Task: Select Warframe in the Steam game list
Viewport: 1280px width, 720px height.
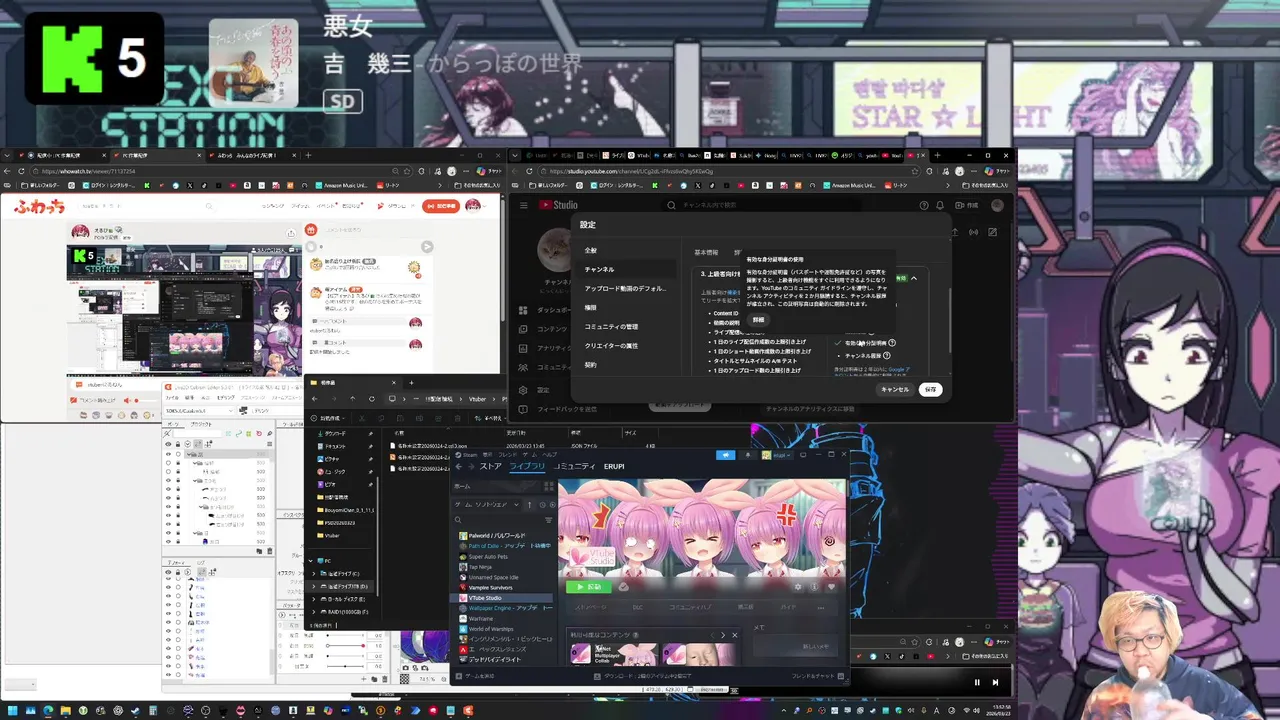Action: point(481,618)
